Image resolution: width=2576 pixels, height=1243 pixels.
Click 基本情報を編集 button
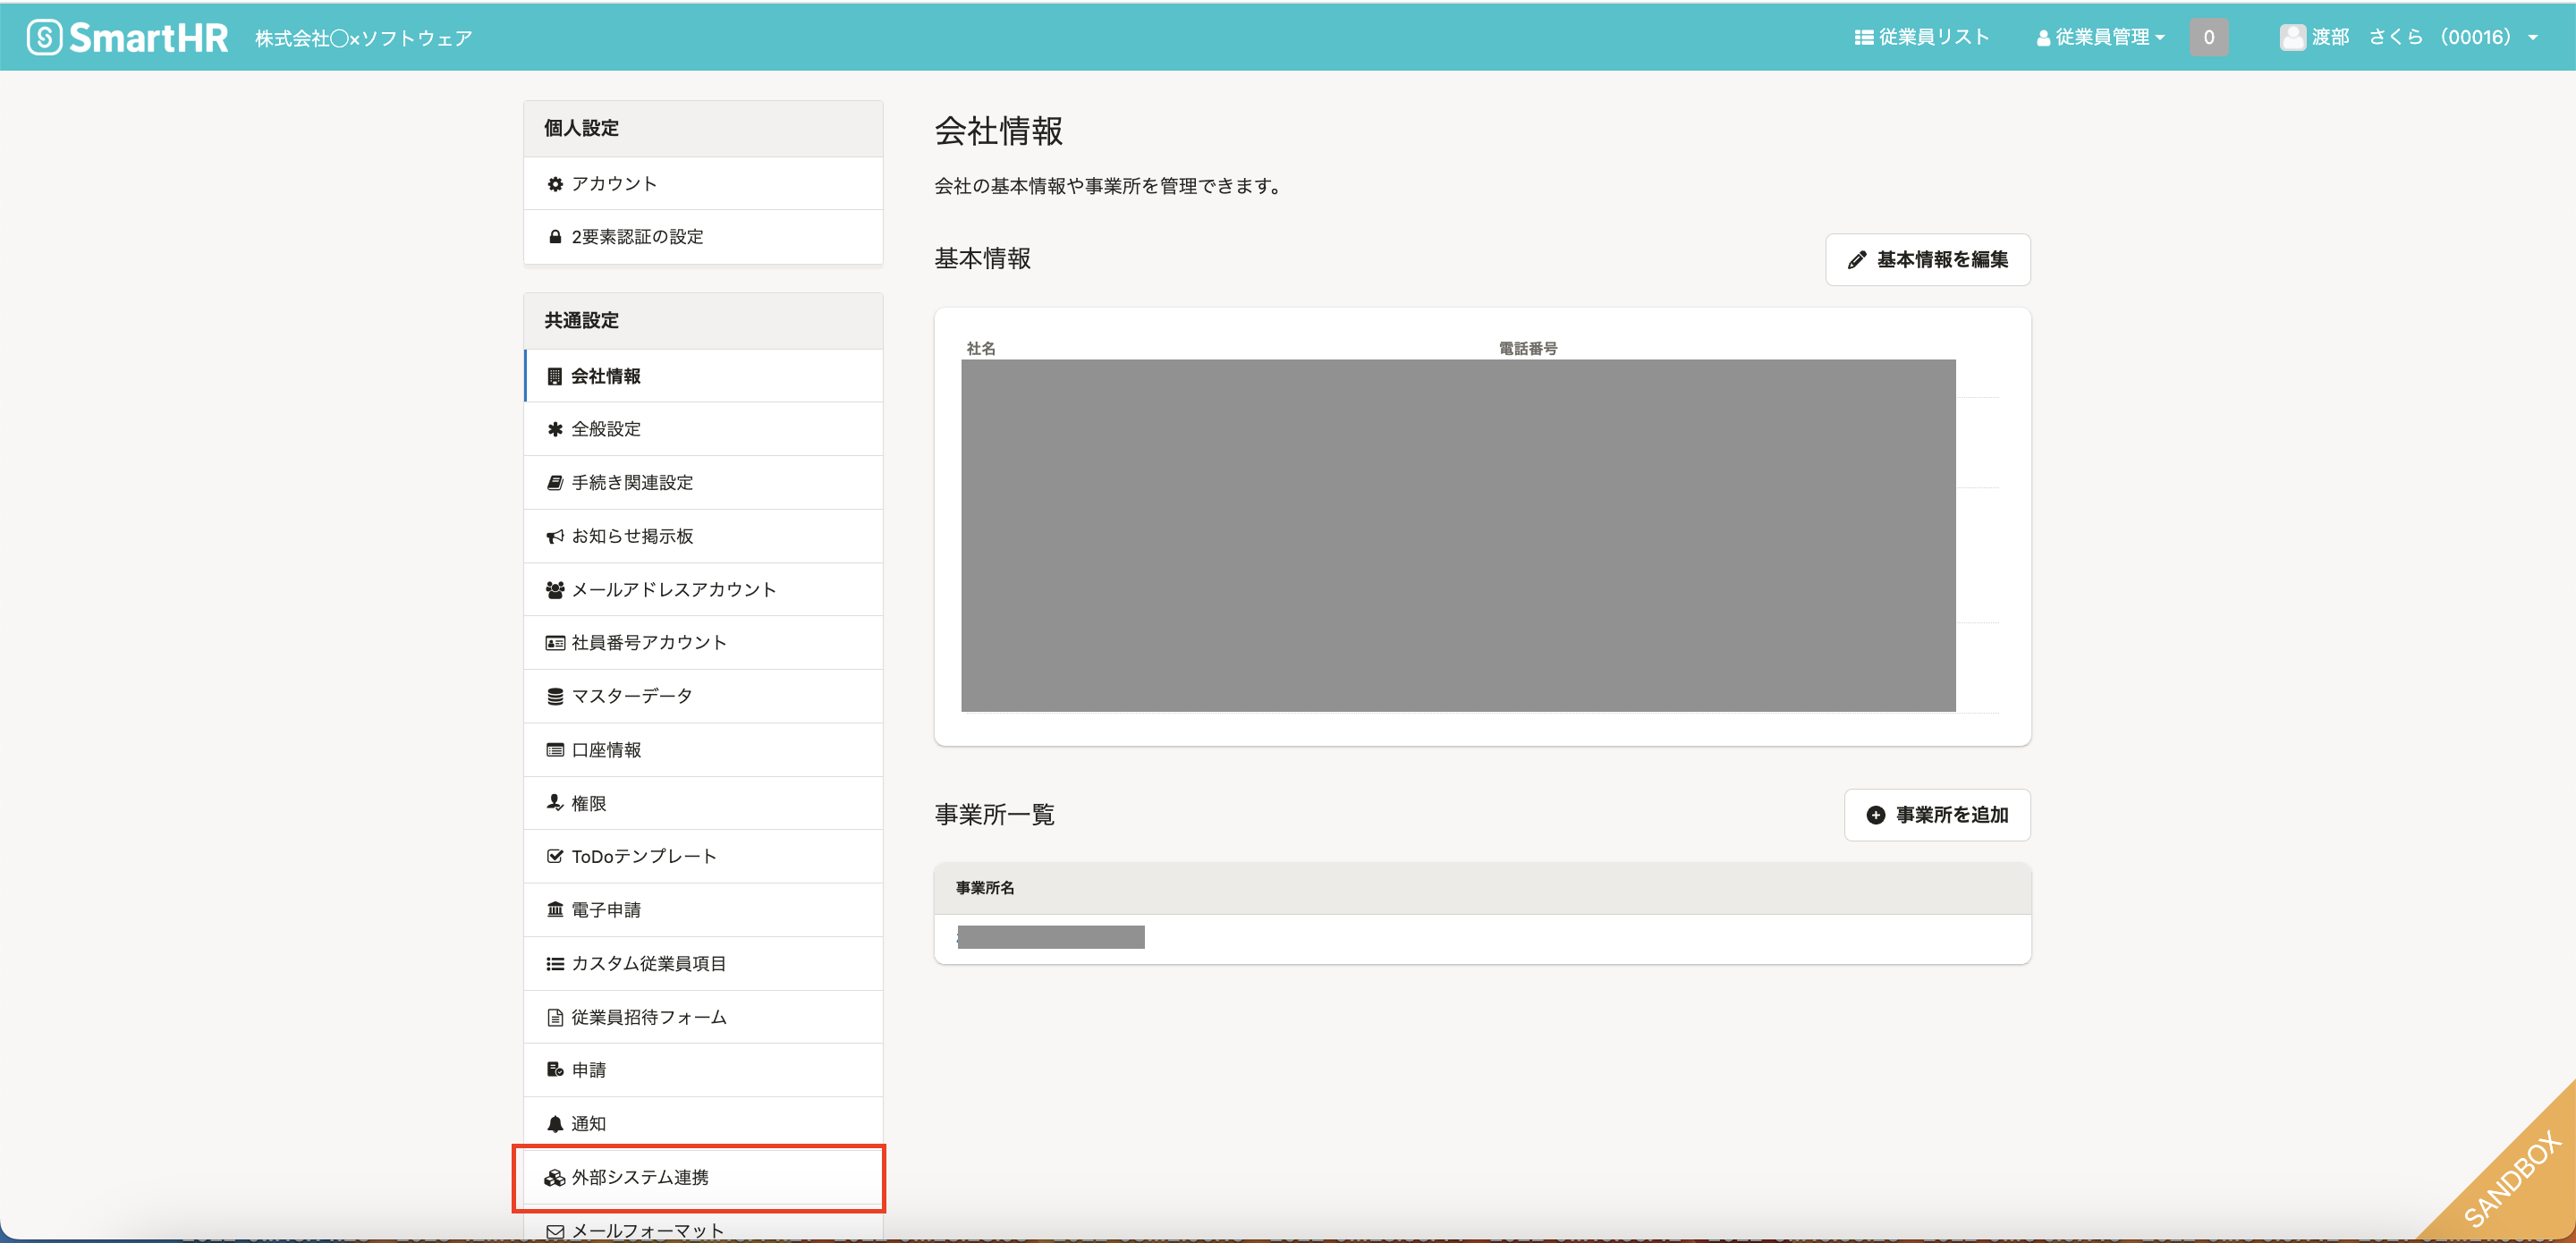point(1927,260)
